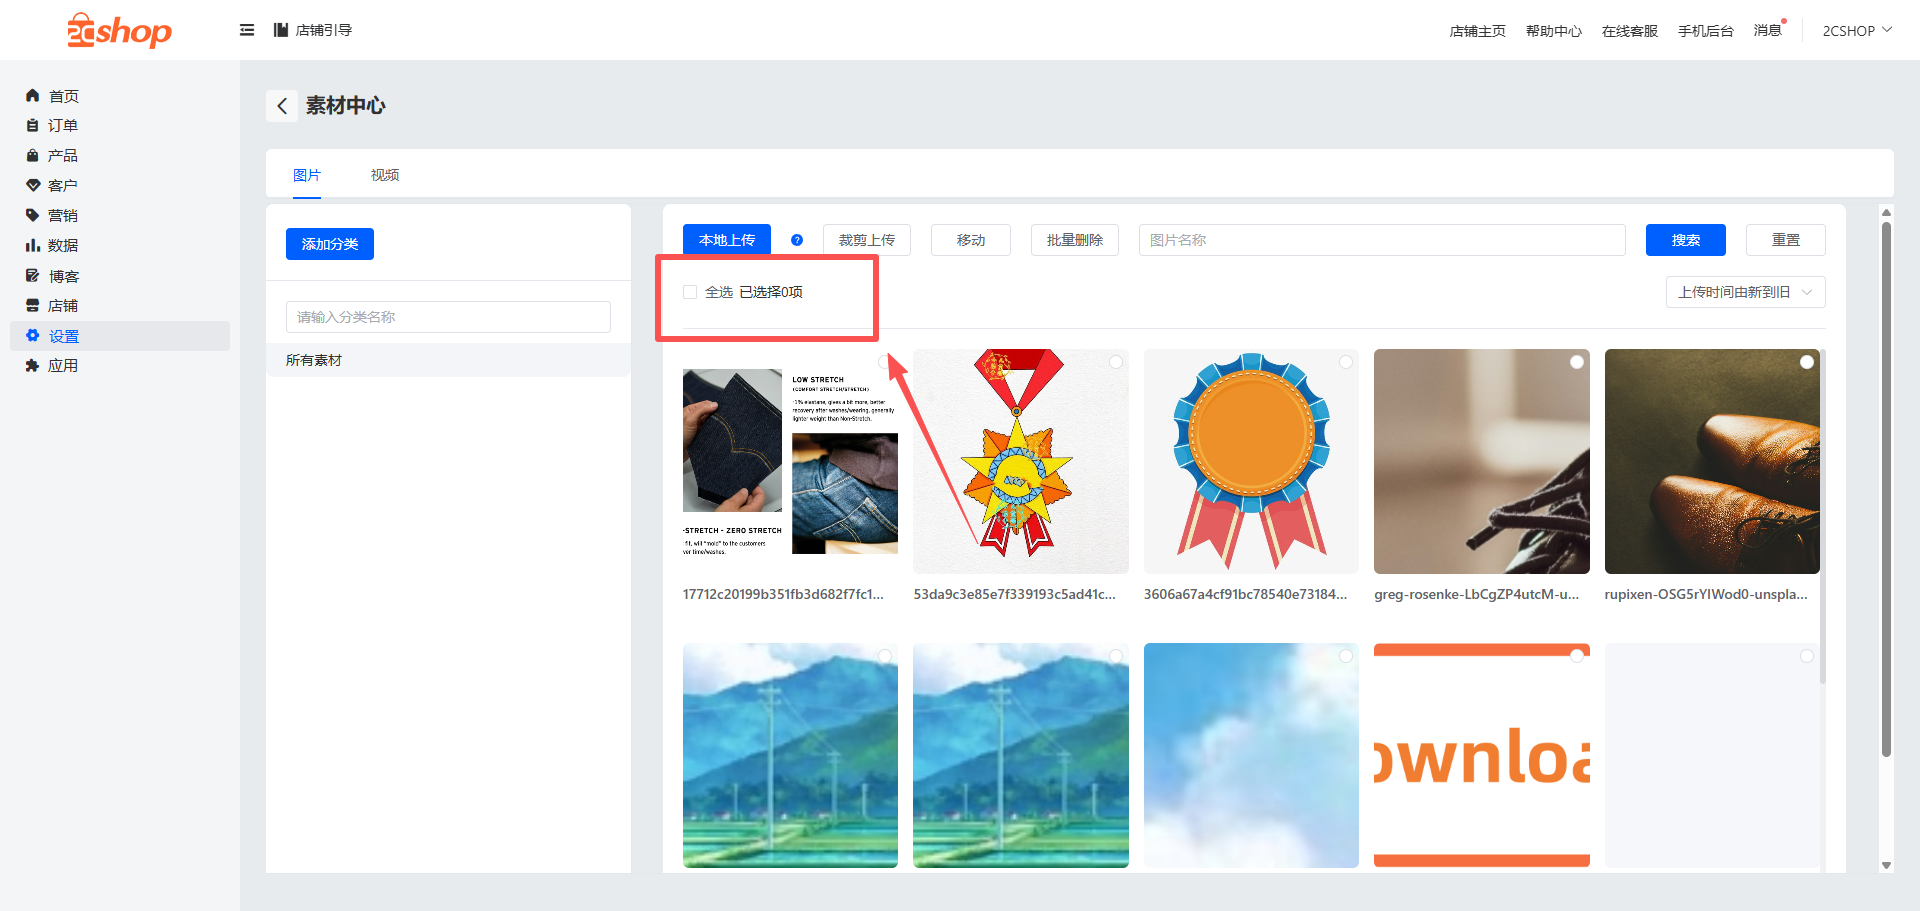Open the home (首页) sidebar icon
The height and width of the screenshot is (911, 1920).
32,96
